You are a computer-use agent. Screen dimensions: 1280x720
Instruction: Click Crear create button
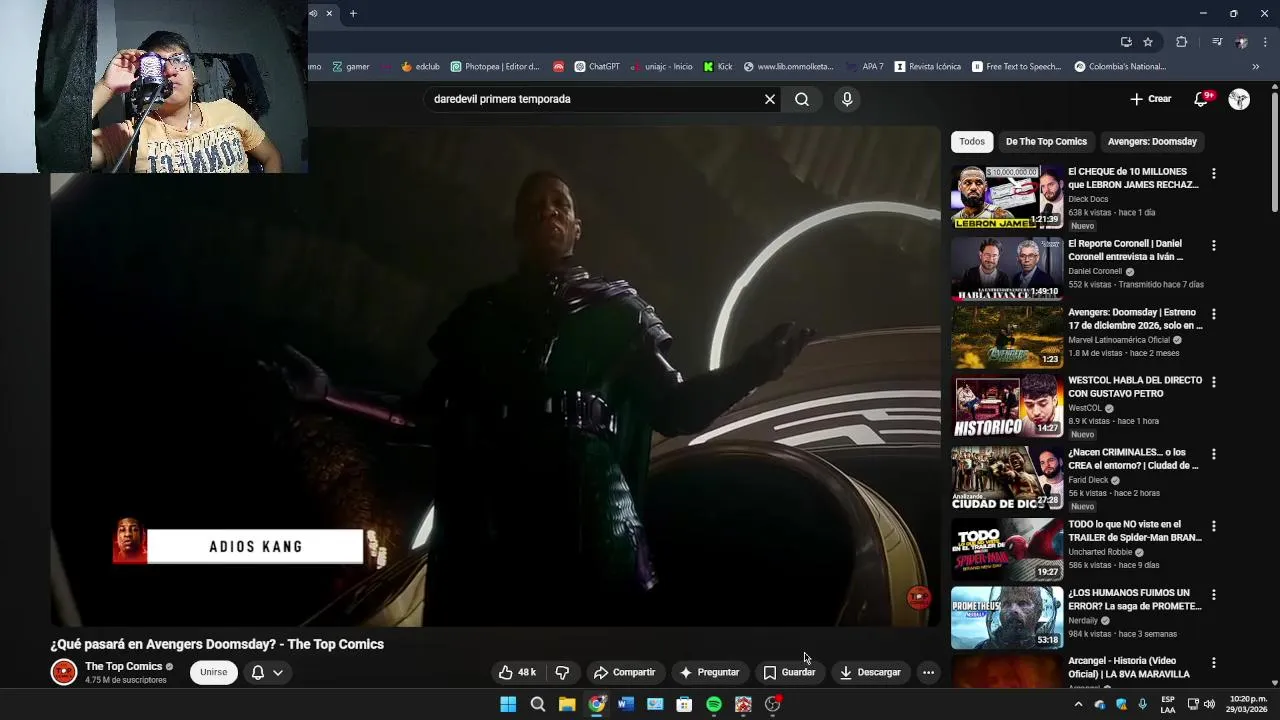tap(1150, 99)
